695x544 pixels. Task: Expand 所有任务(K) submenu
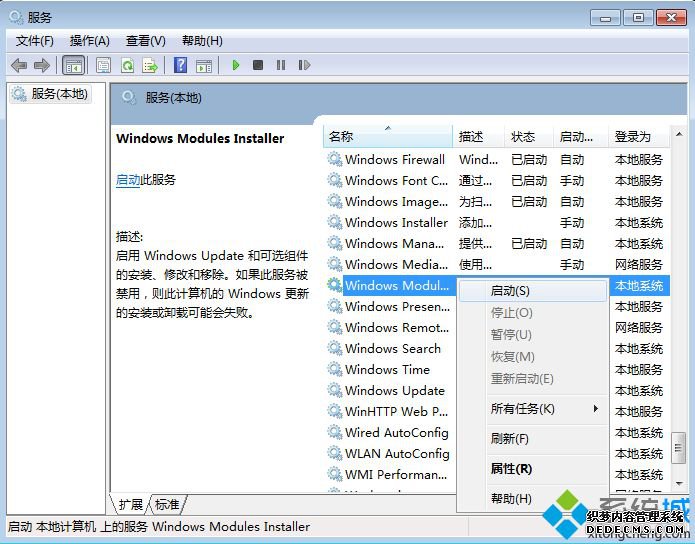[x=533, y=409]
